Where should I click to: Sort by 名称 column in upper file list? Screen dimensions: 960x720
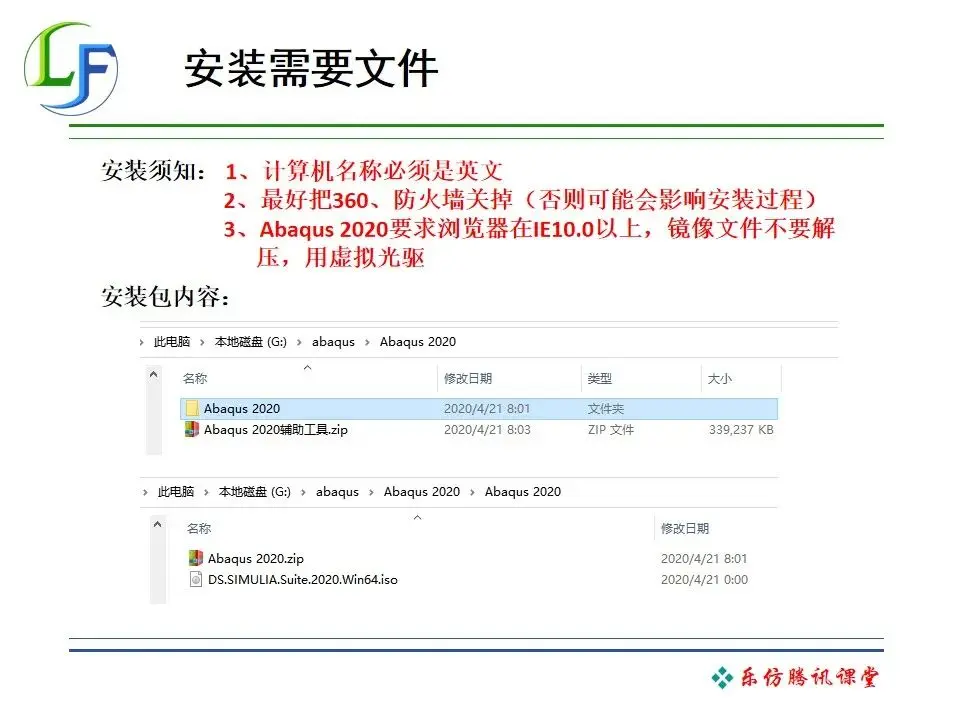[195, 378]
